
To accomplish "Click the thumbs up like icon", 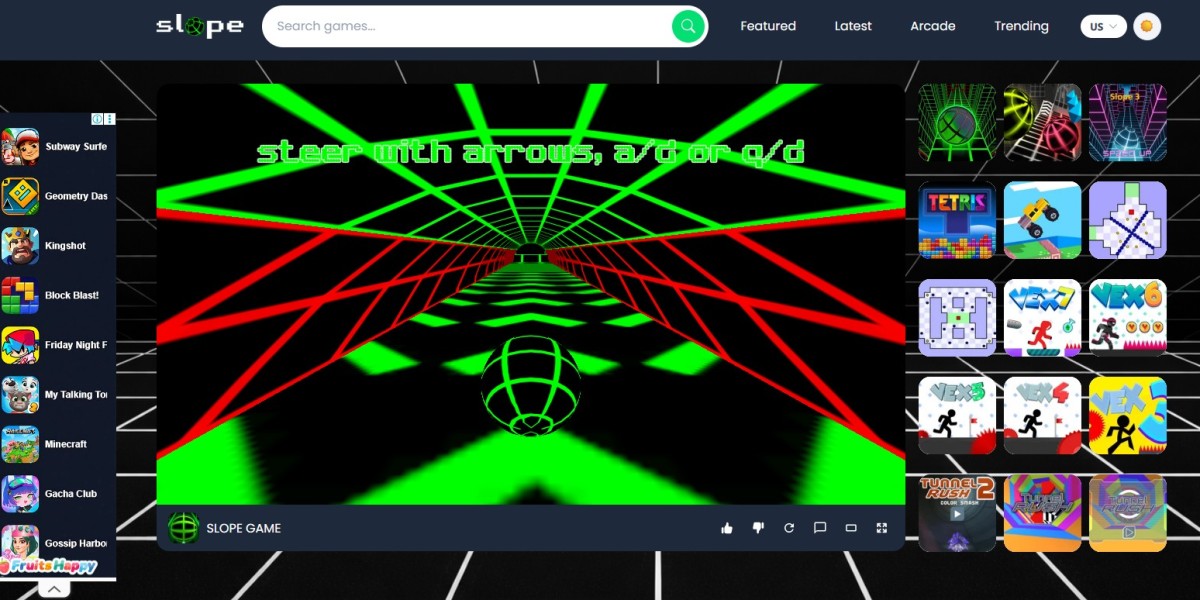I will tap(727, 528).
